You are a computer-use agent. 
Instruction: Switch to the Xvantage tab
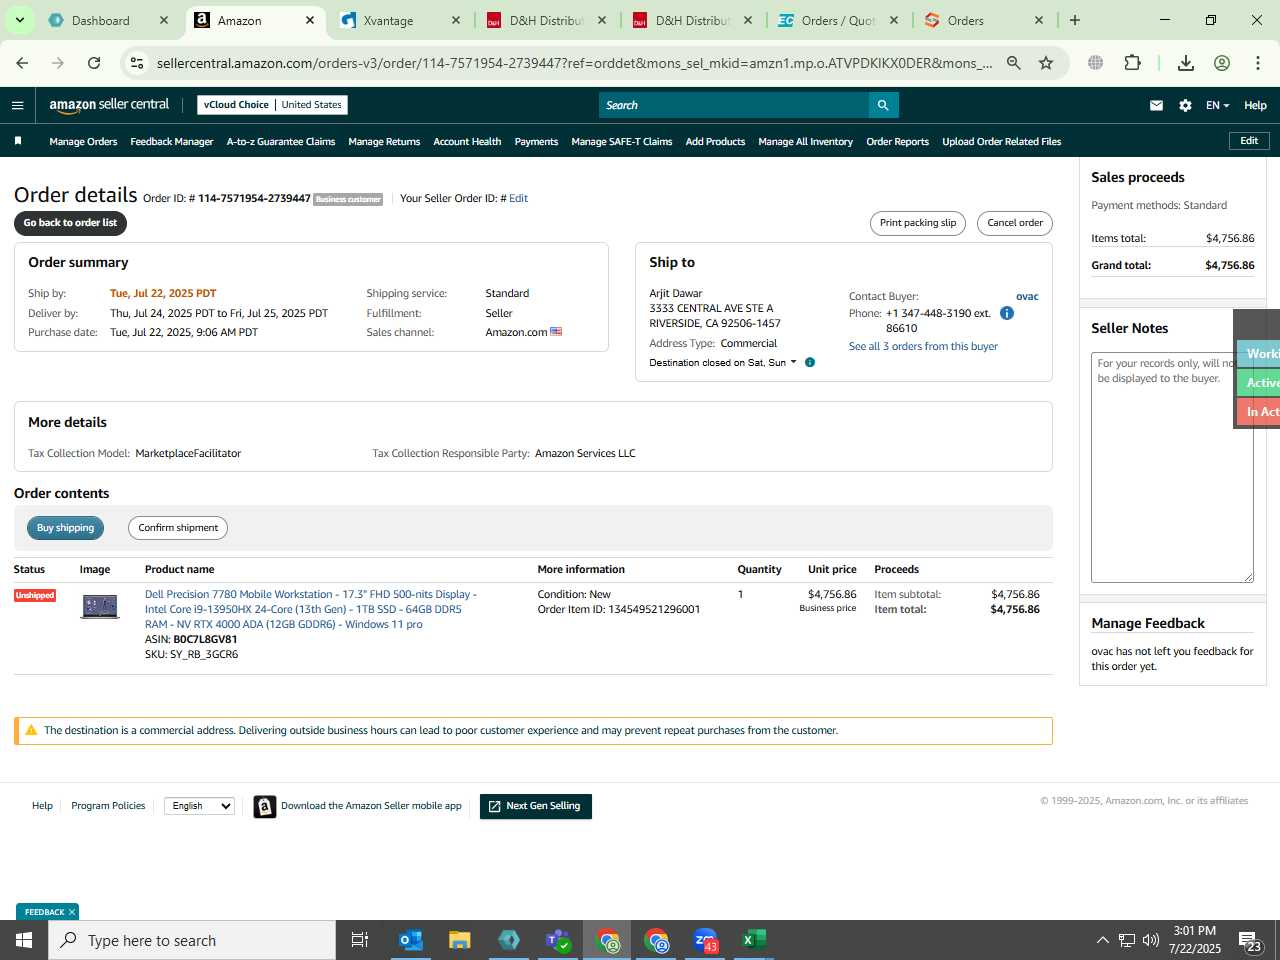pos(399,20)
